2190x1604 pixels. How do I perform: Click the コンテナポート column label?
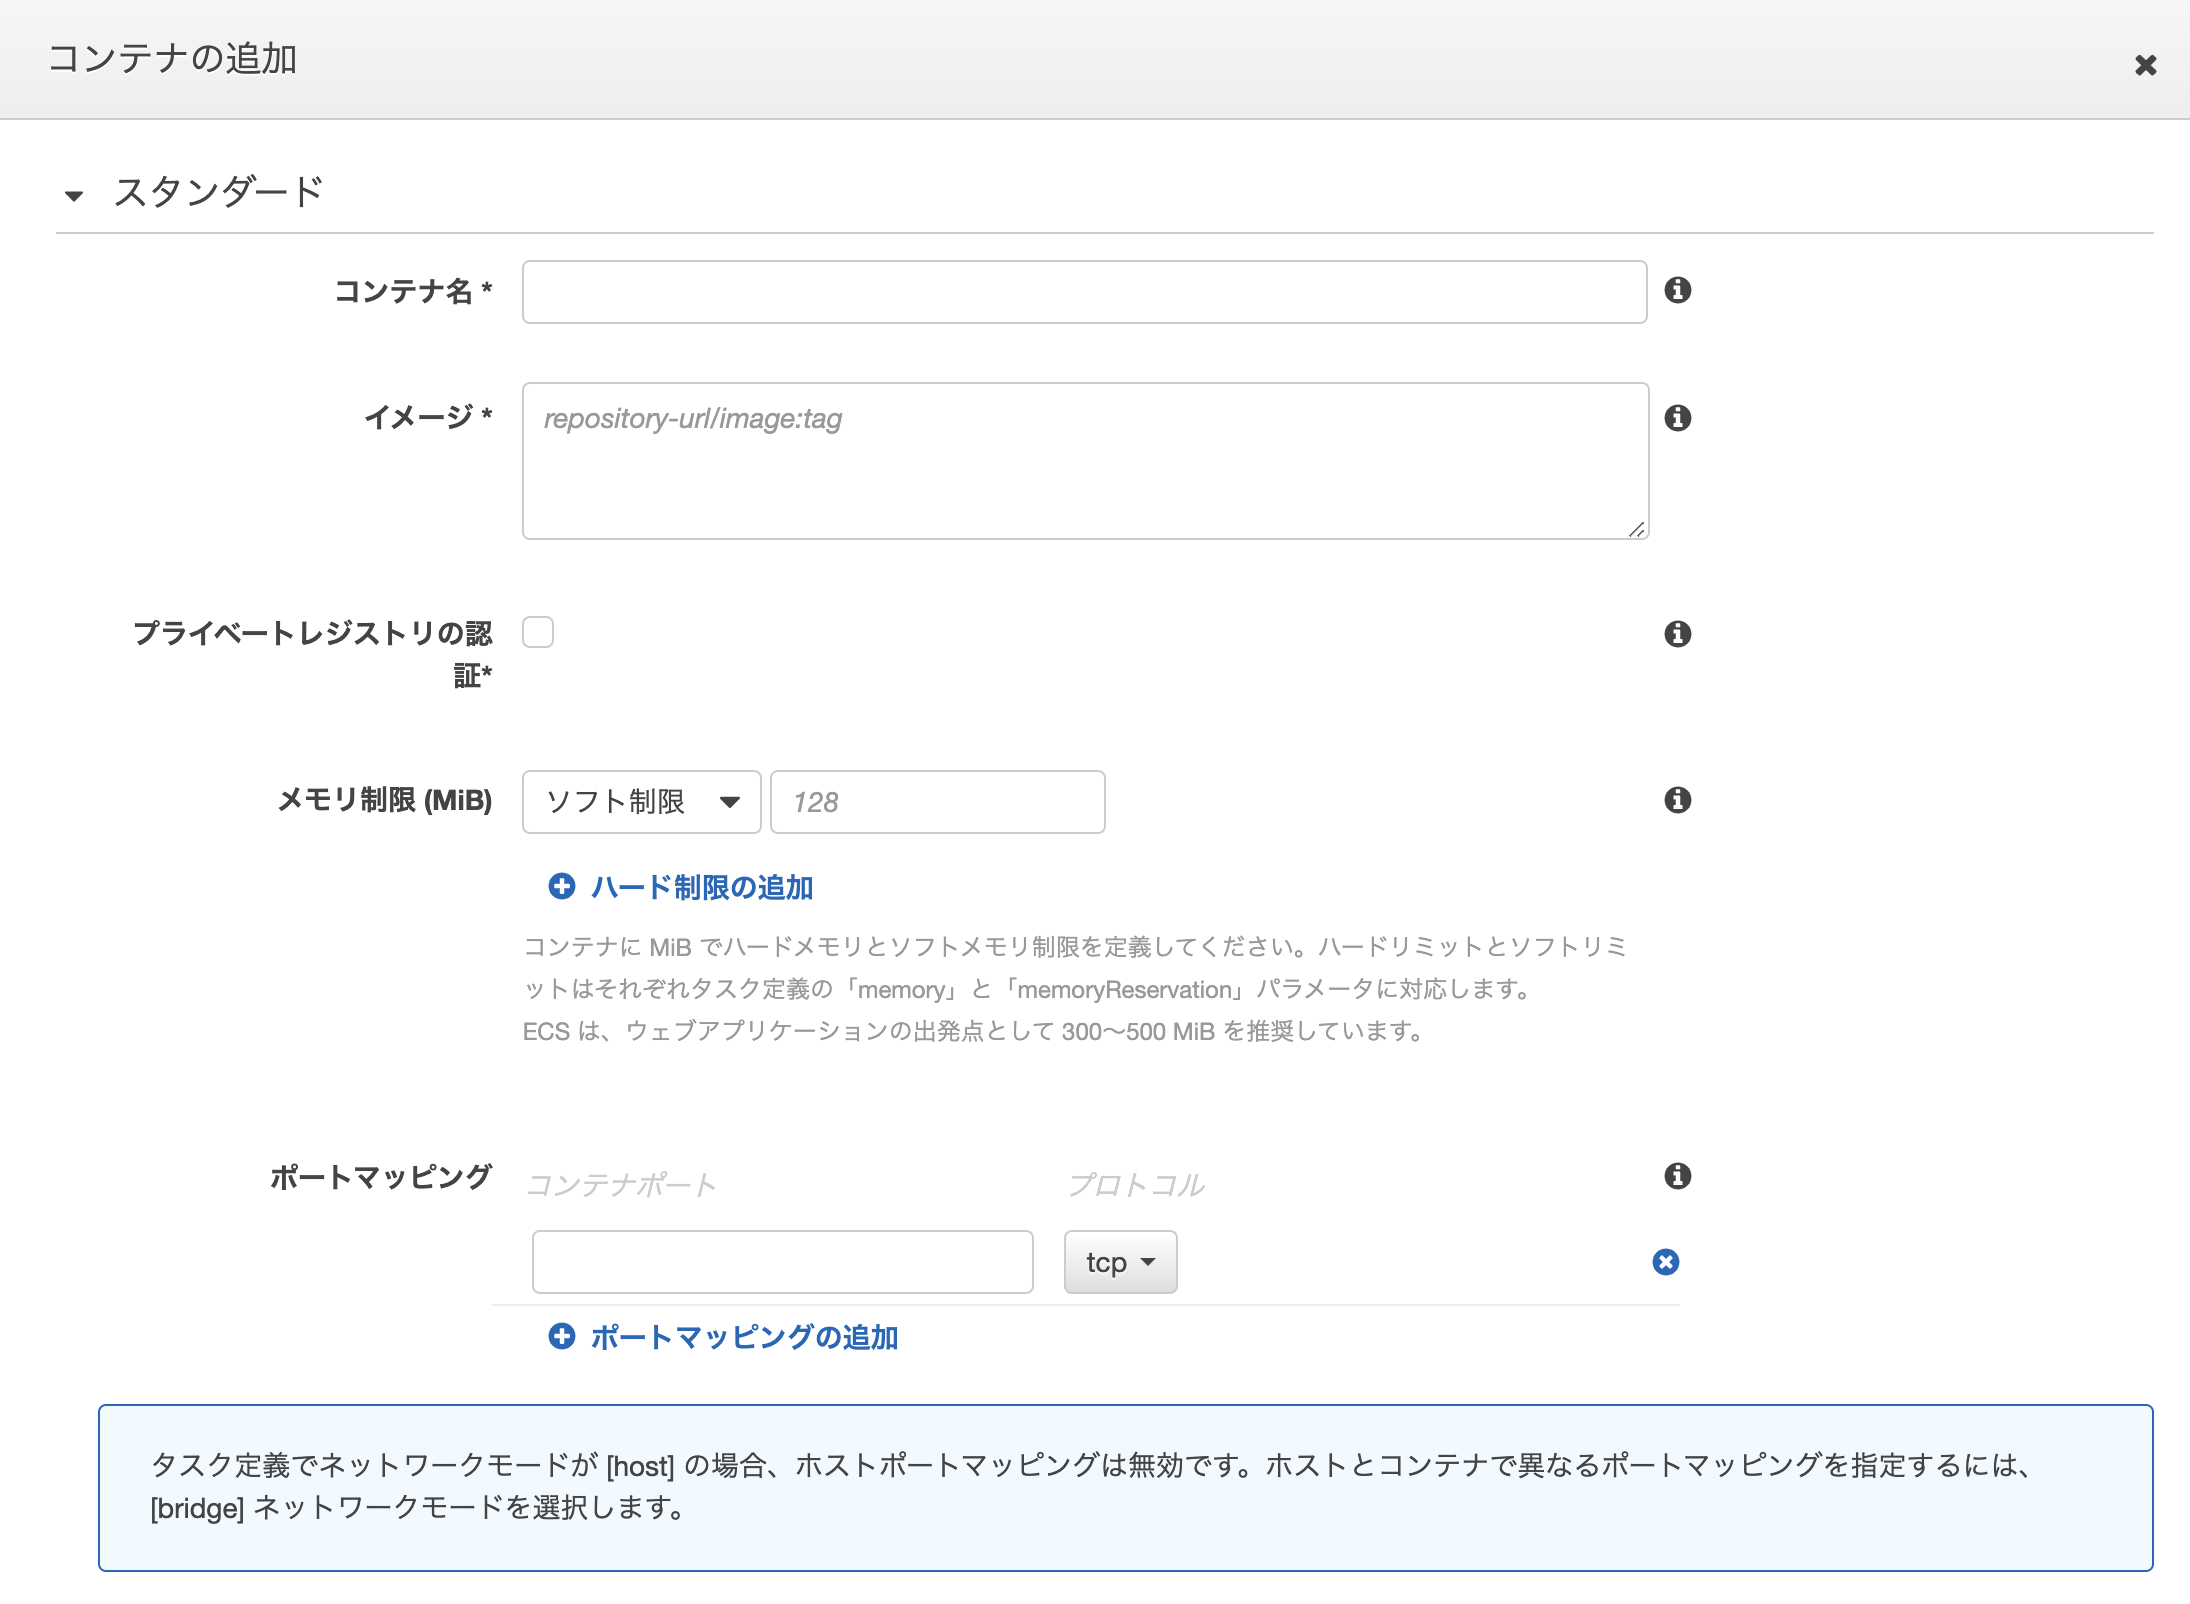[x=621, y=1185]
